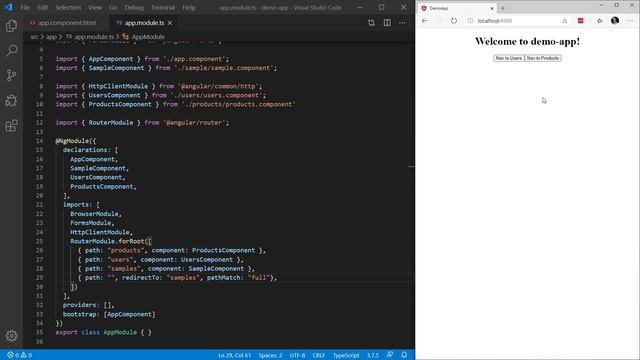Click the TypeScript version 3.7.5 entry
640x360 pixels.
[x=373, y=355]
